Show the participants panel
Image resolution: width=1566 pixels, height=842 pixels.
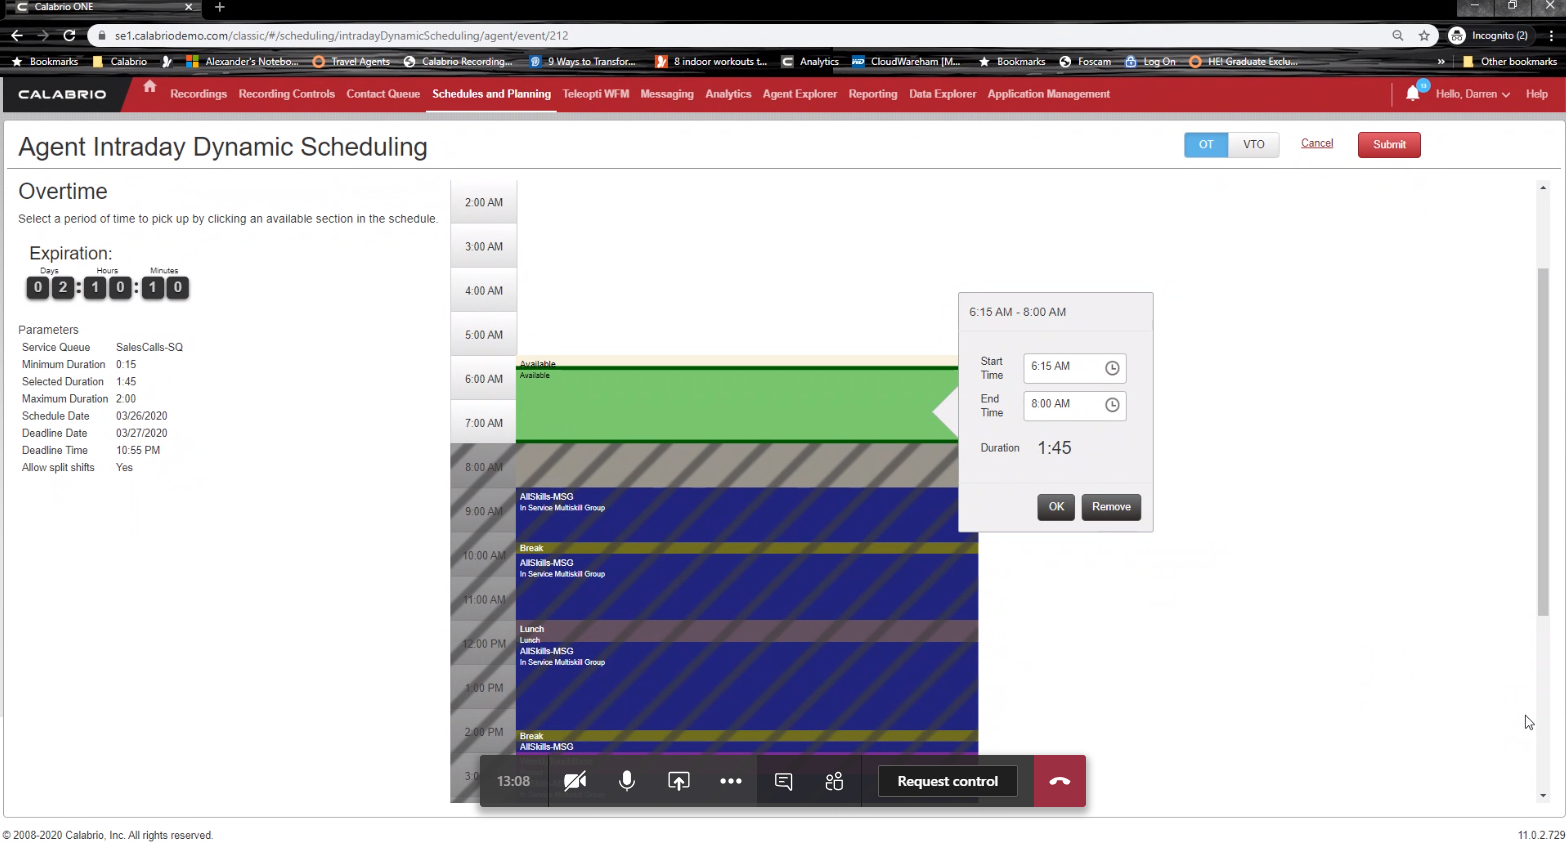(x=835, y=782)
